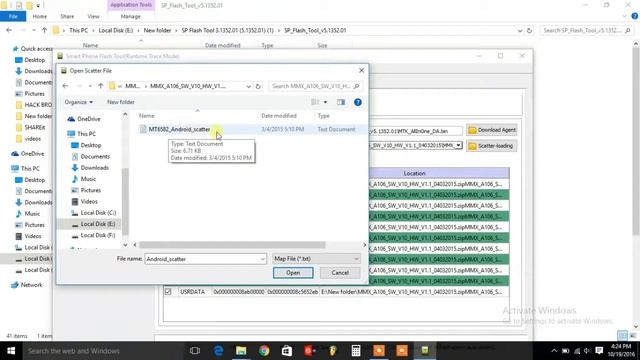
Task: Select Desktop in dialog navigation tree
Action: pyautogui.click(x=86, y=145)
